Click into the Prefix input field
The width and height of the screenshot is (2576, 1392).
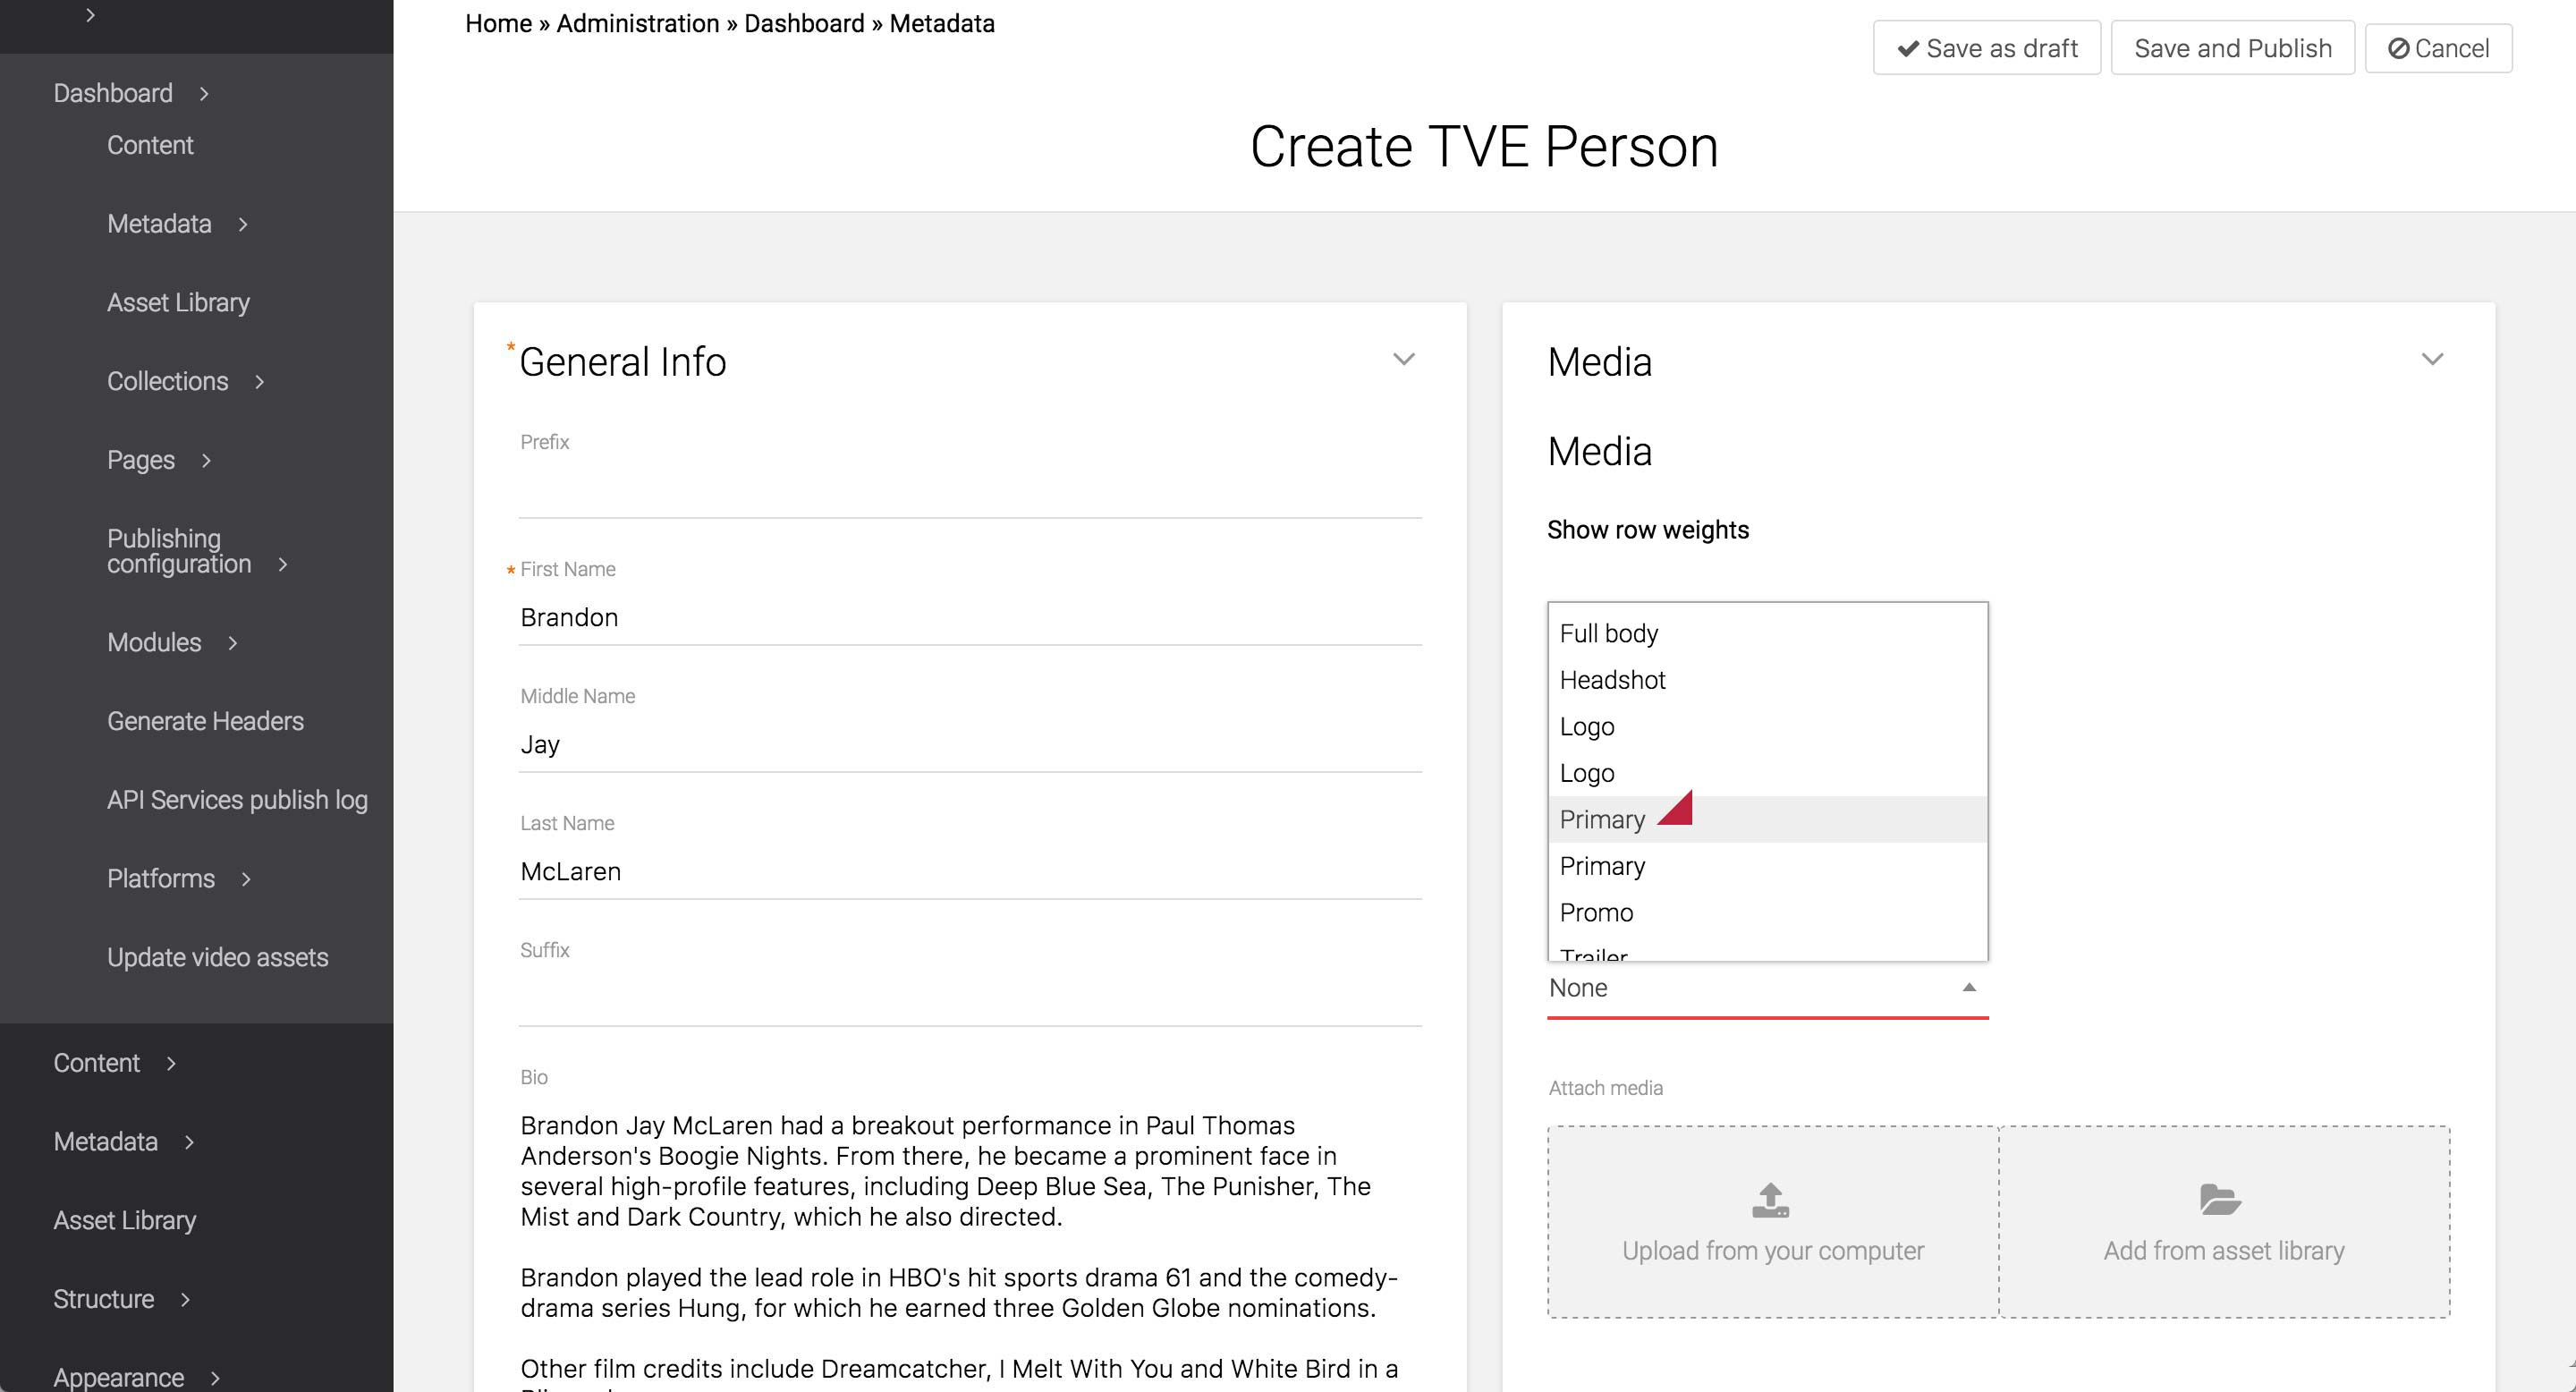coord(969,492)
